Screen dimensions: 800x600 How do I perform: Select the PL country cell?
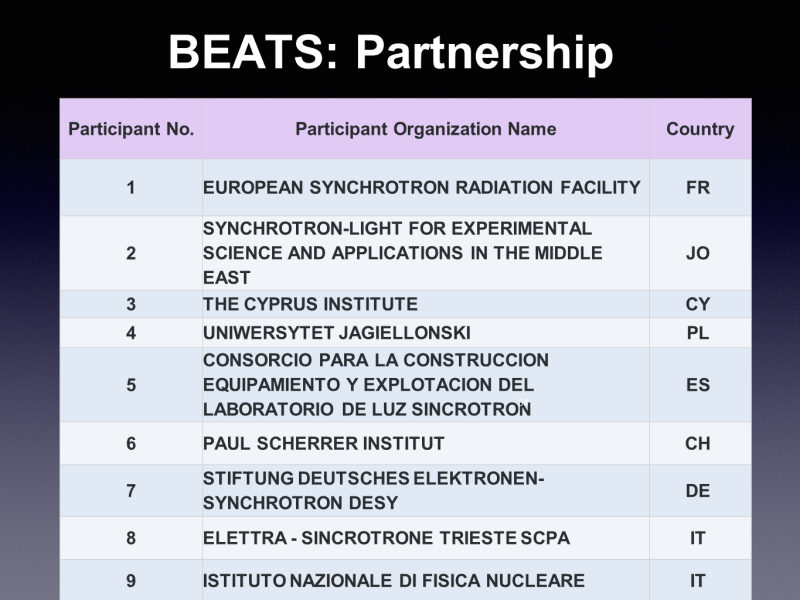(x=698, y=333)
